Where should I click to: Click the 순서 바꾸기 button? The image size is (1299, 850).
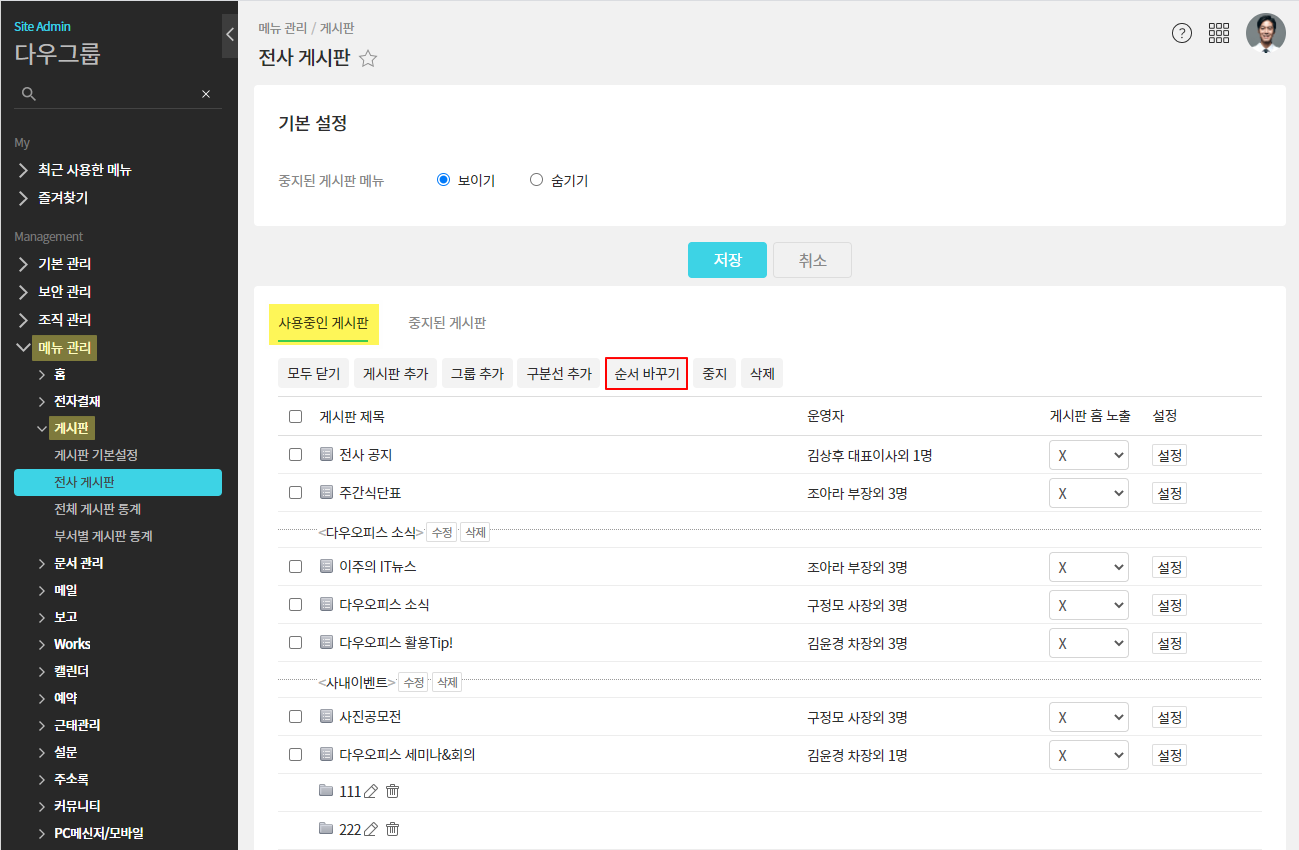click(x=646, y=374)
